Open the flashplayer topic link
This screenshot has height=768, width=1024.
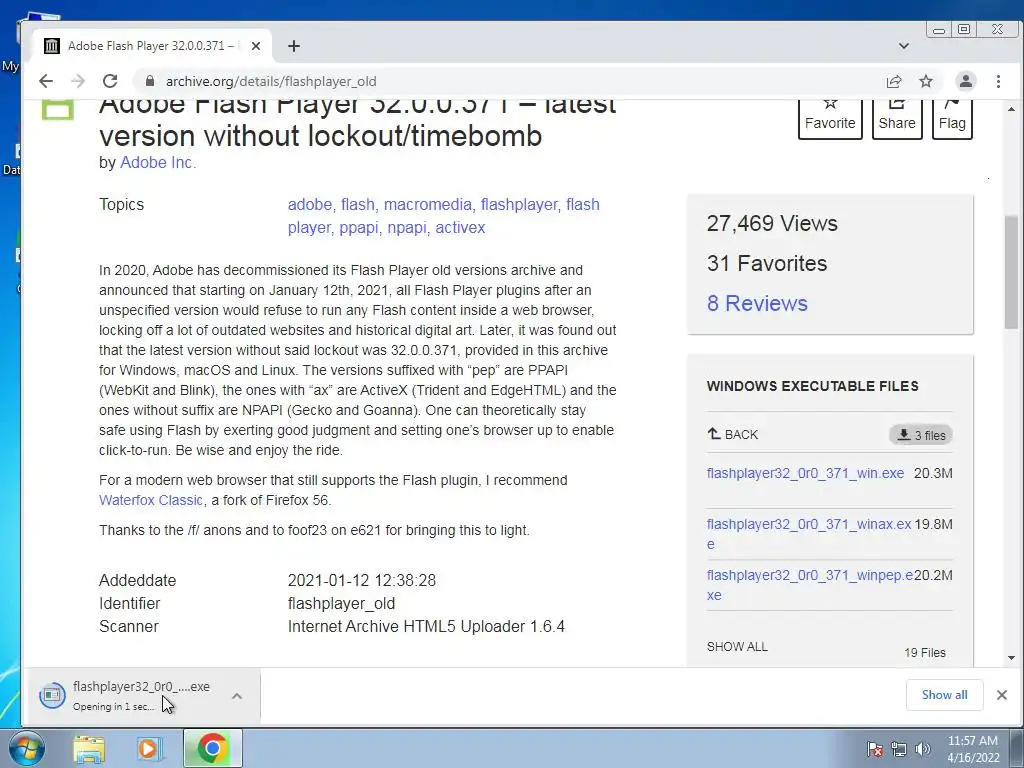click(x=519, y=204)
